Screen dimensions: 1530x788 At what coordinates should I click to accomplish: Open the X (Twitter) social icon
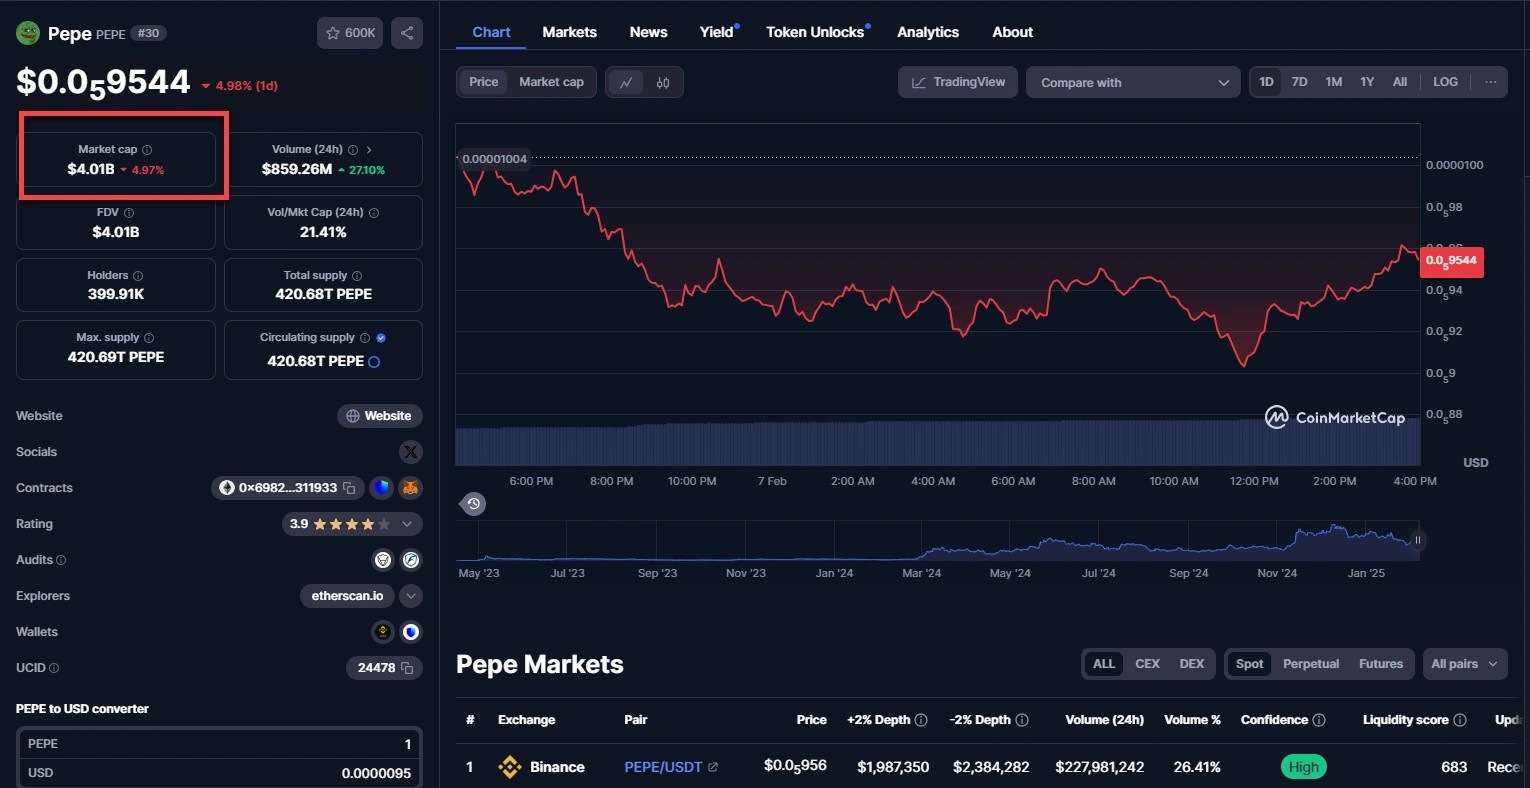[411, 452]
